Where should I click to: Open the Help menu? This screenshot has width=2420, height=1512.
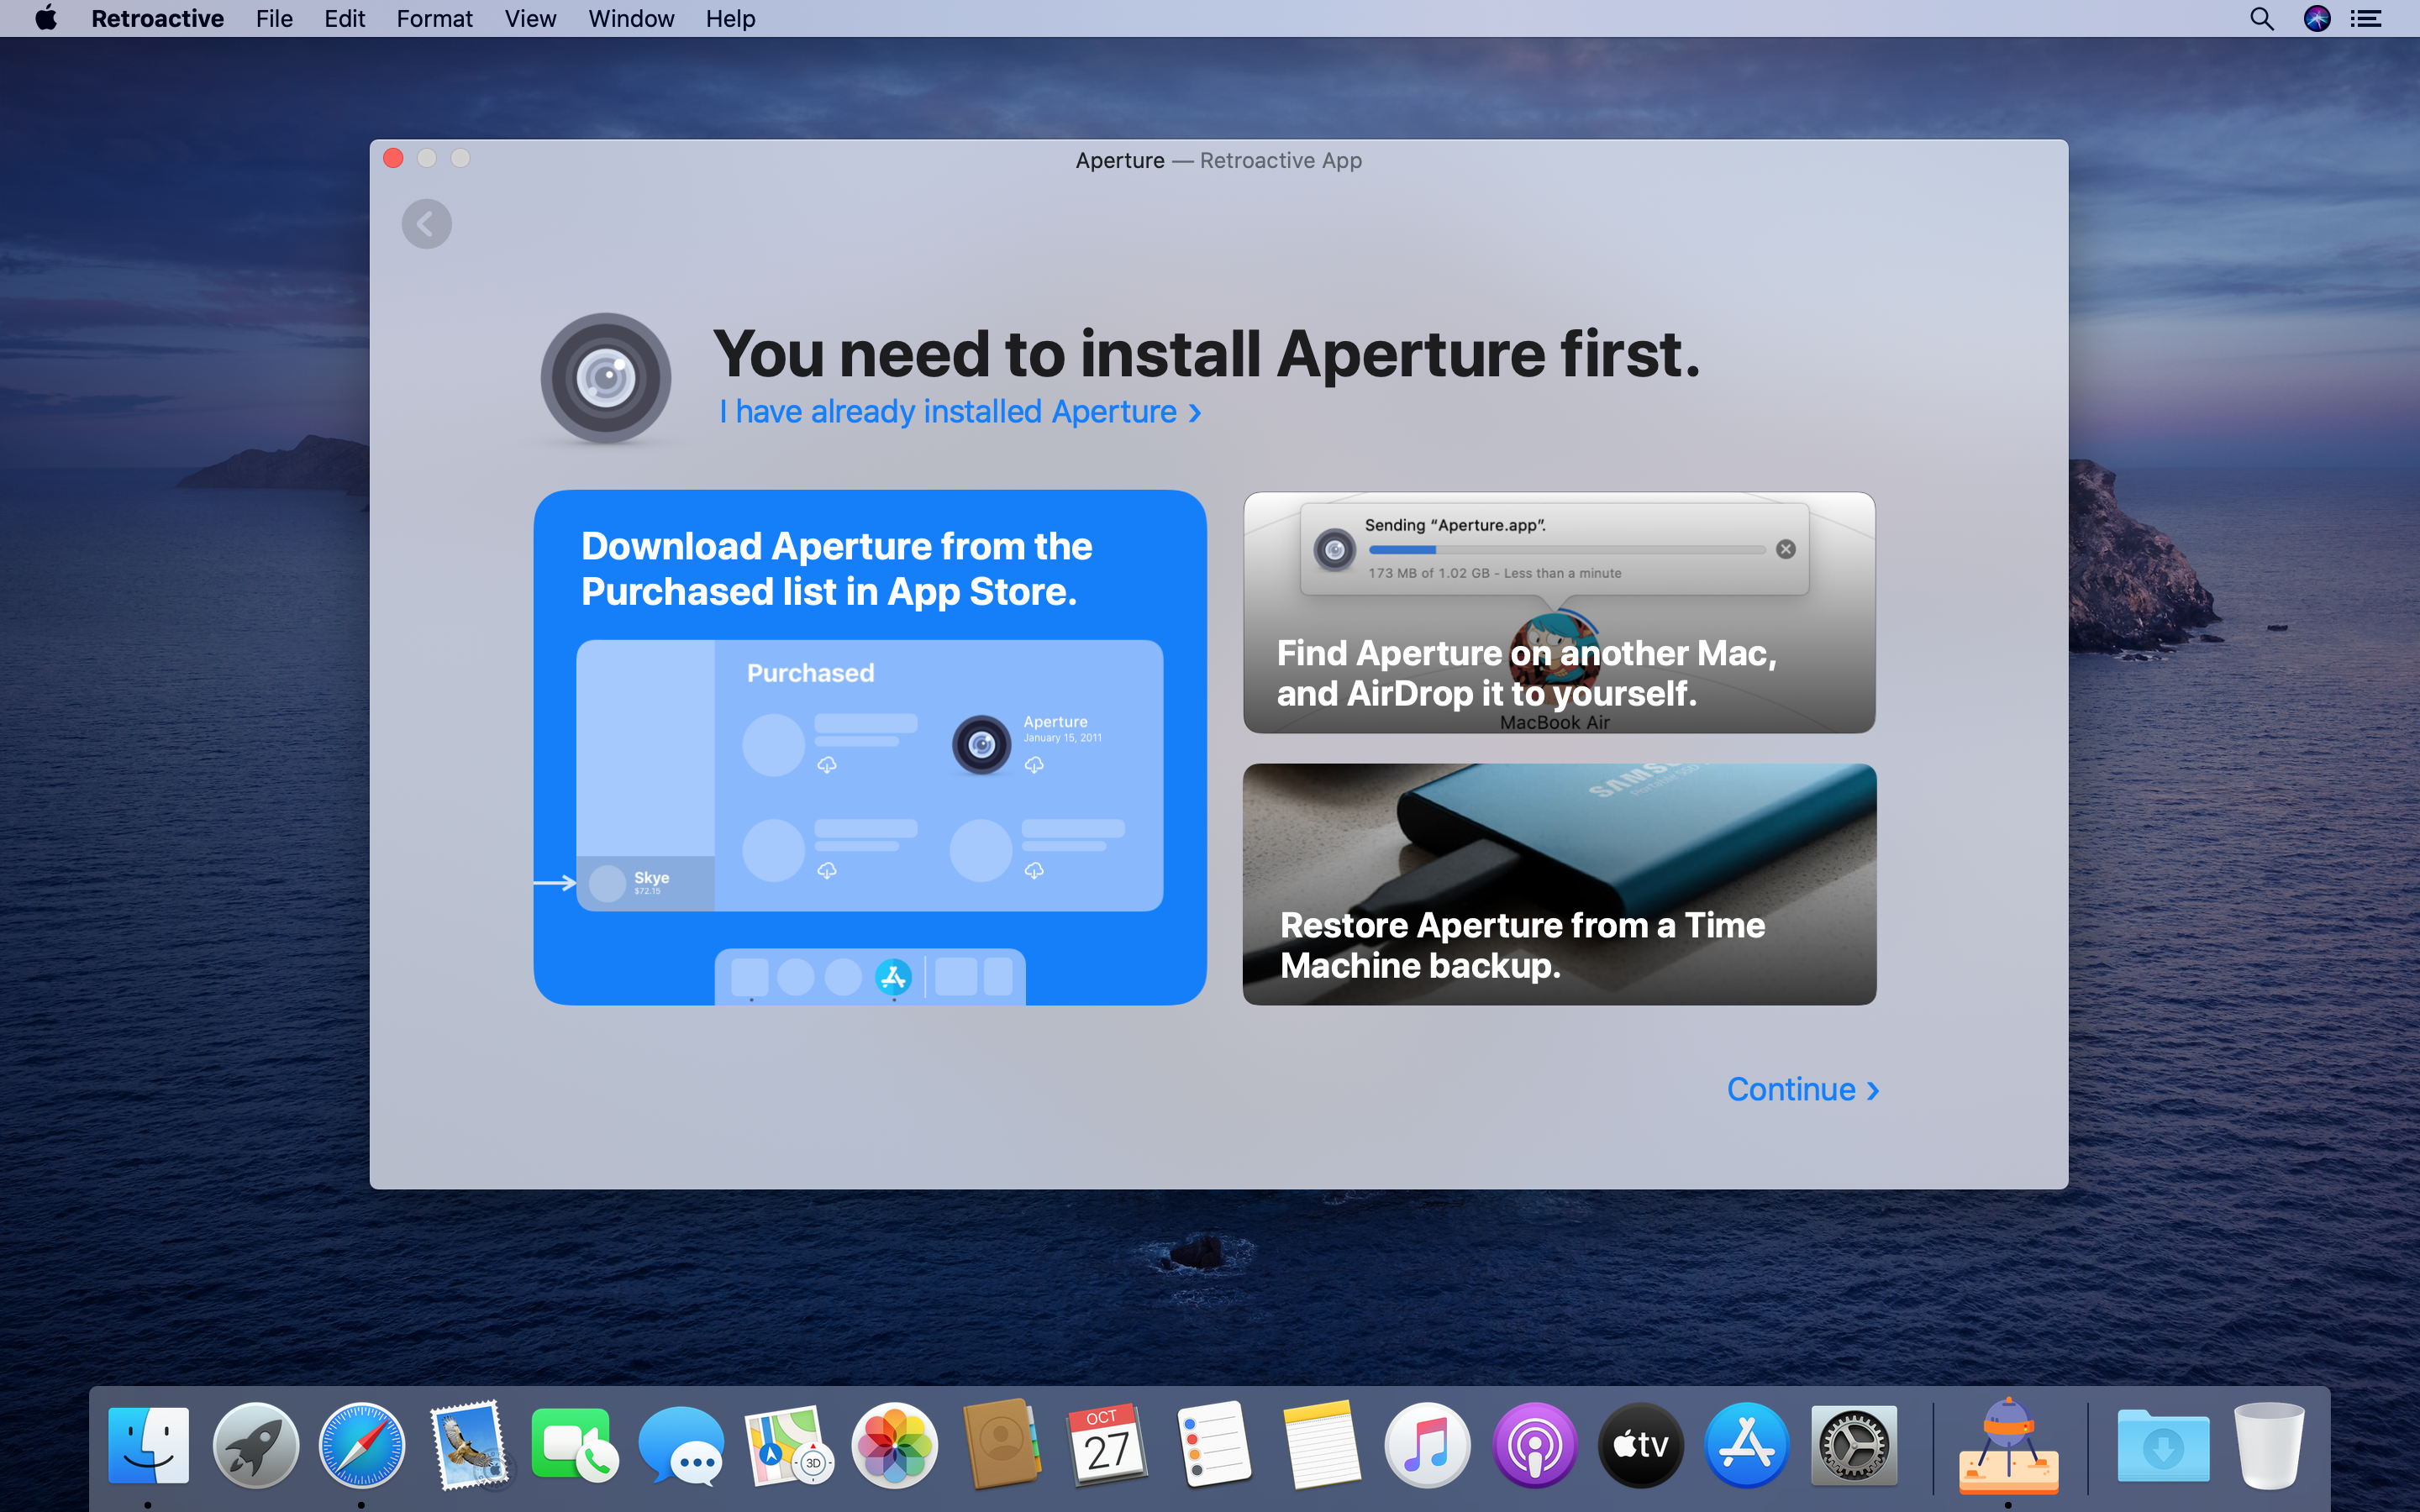pos(730,19)
